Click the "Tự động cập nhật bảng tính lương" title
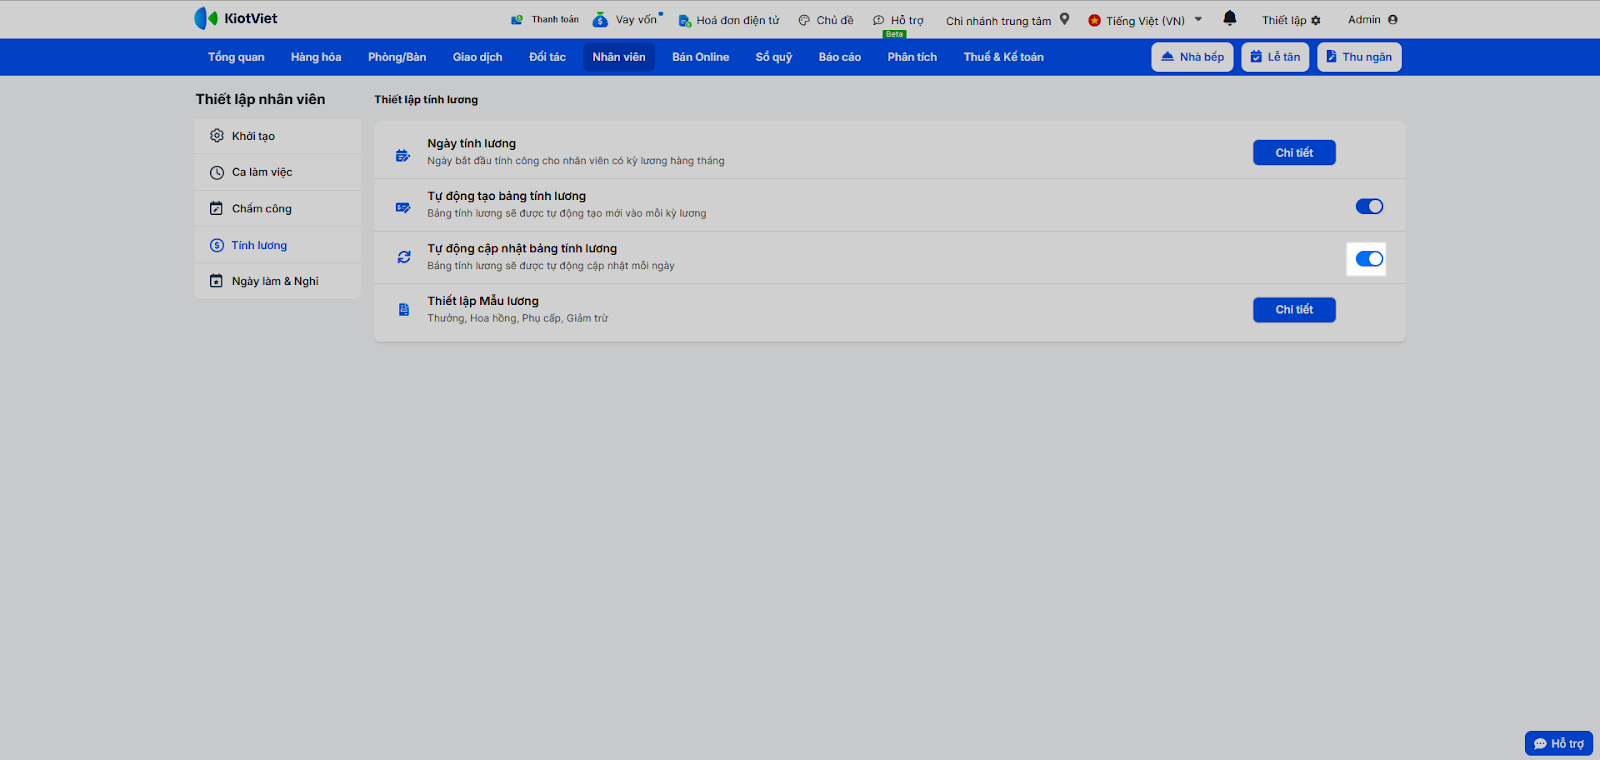This screenshot has width=1600, height=760. (x=522, y=248)
